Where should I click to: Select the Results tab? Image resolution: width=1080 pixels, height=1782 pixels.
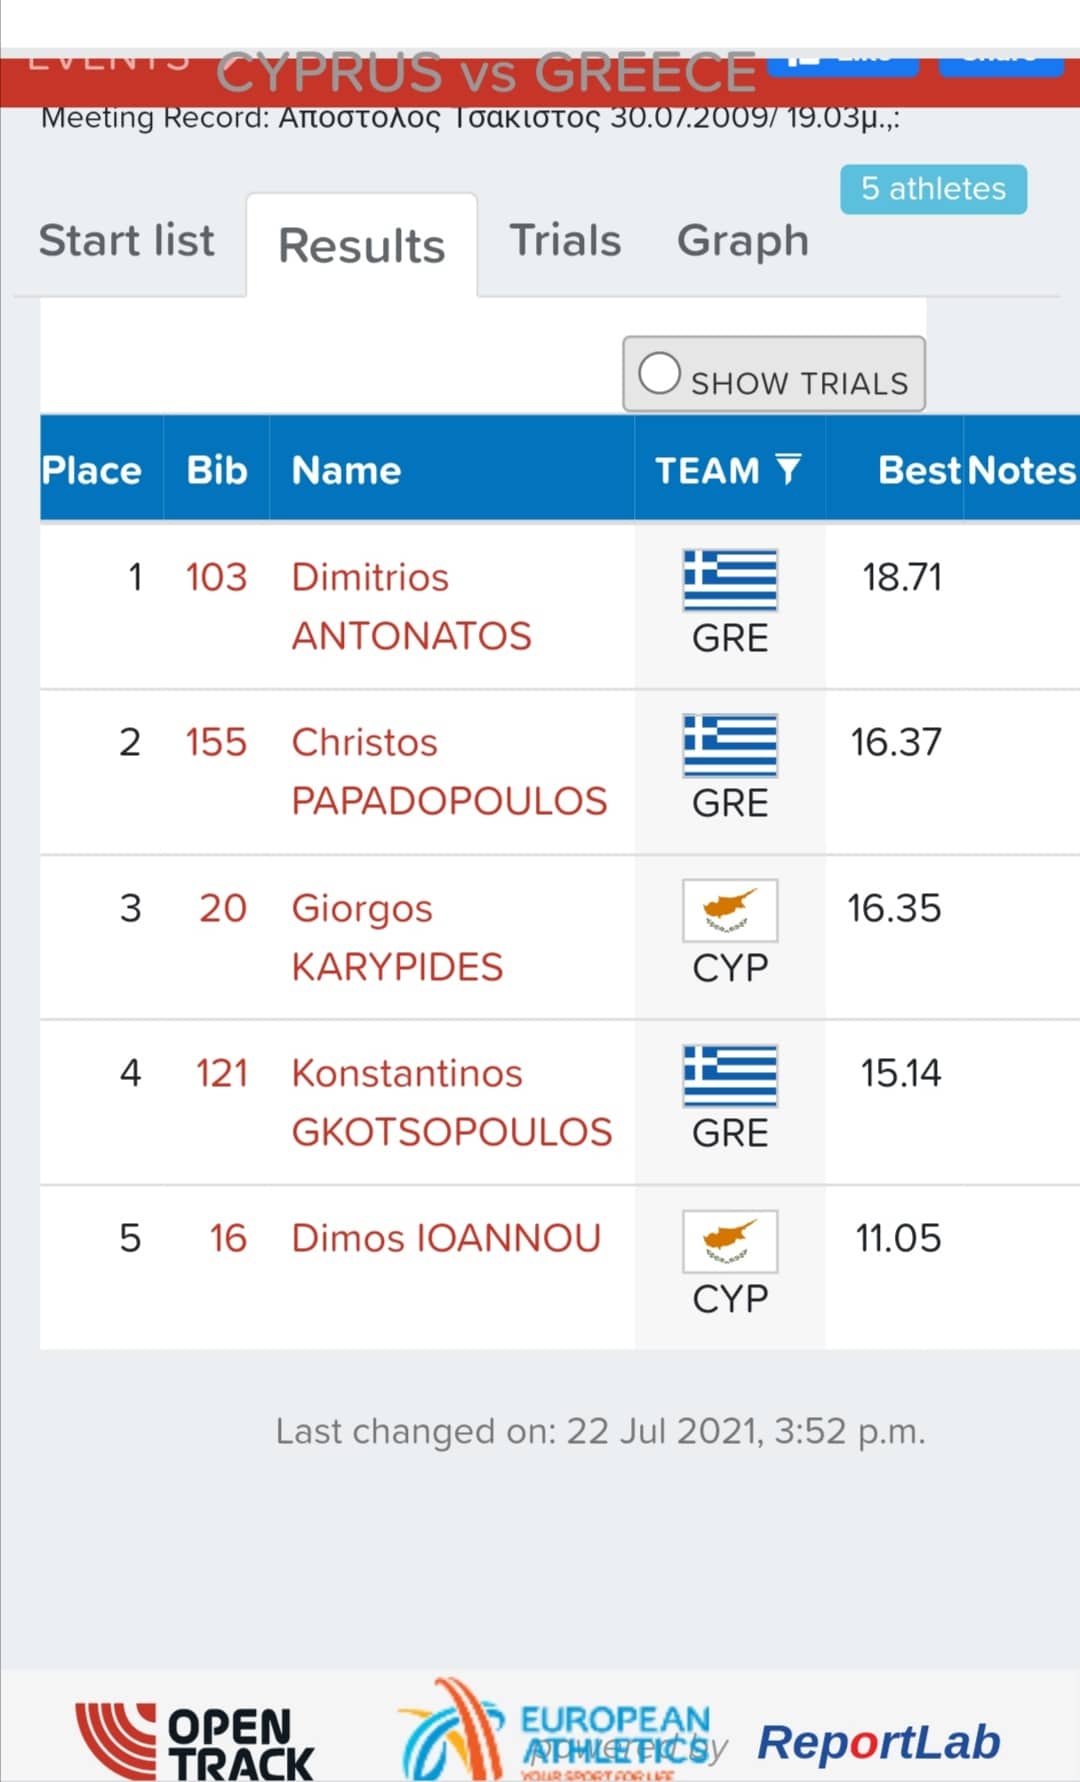361,246
